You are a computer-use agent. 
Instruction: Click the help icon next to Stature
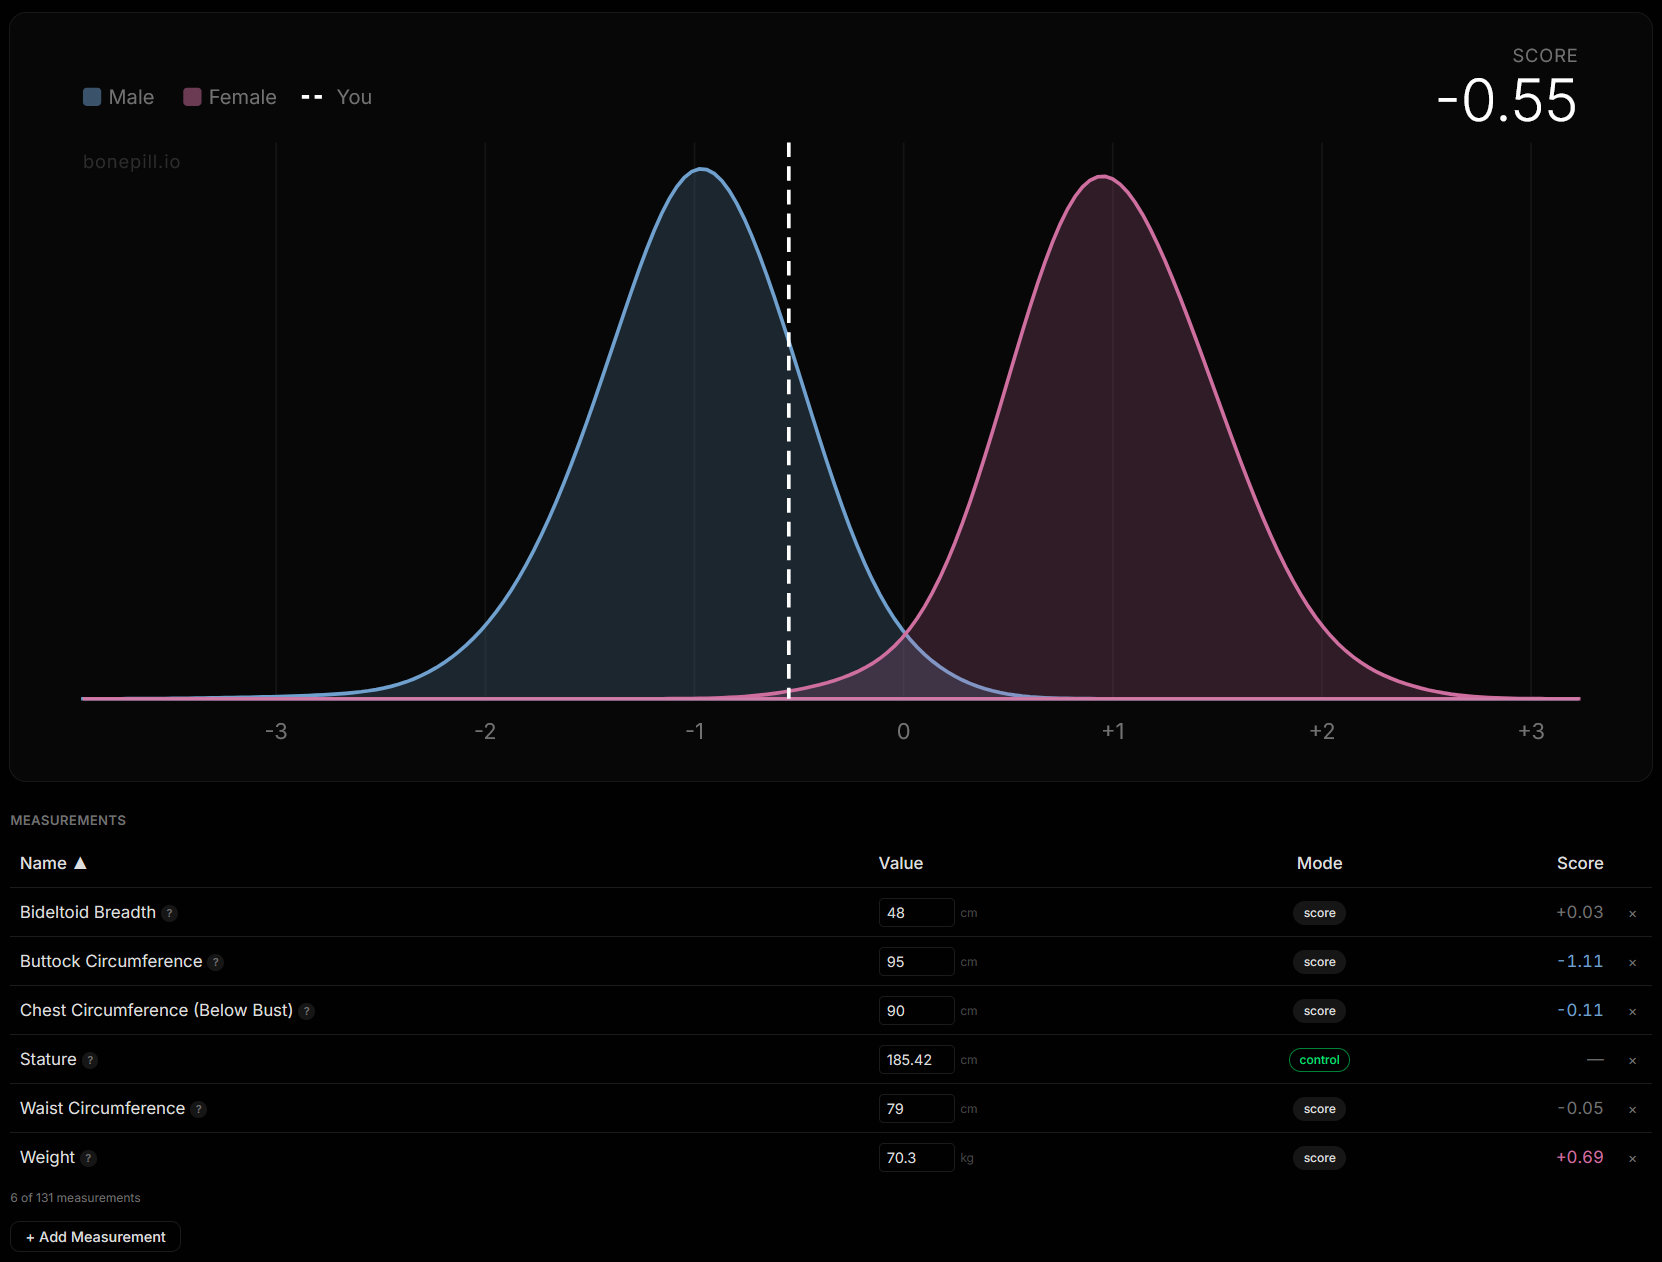(90, 1060)
